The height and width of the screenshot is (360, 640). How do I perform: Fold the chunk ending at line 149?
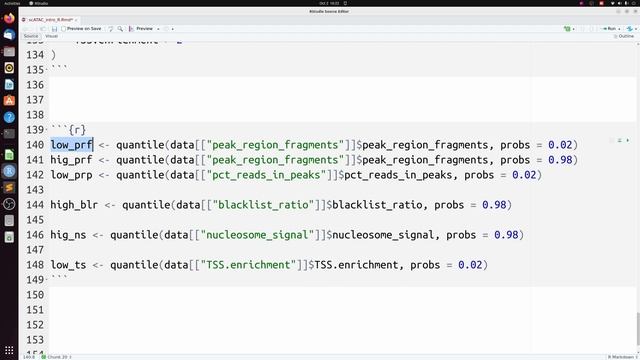click(x=47, y=280)
